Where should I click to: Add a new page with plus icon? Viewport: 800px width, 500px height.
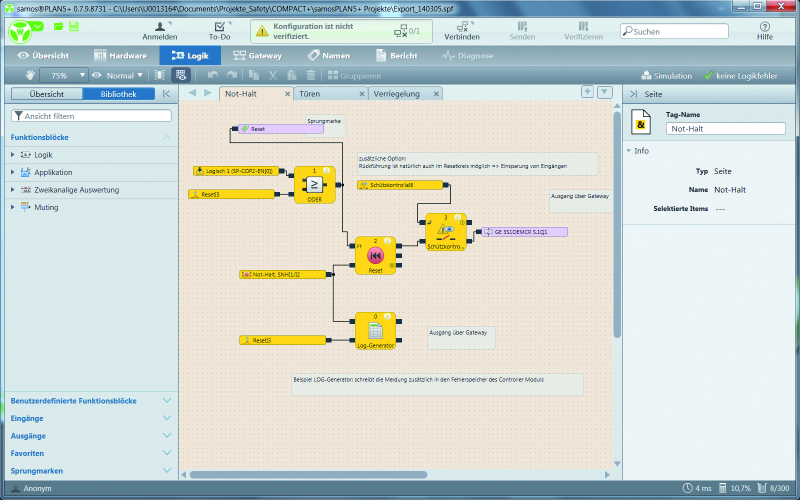(588, 92)
